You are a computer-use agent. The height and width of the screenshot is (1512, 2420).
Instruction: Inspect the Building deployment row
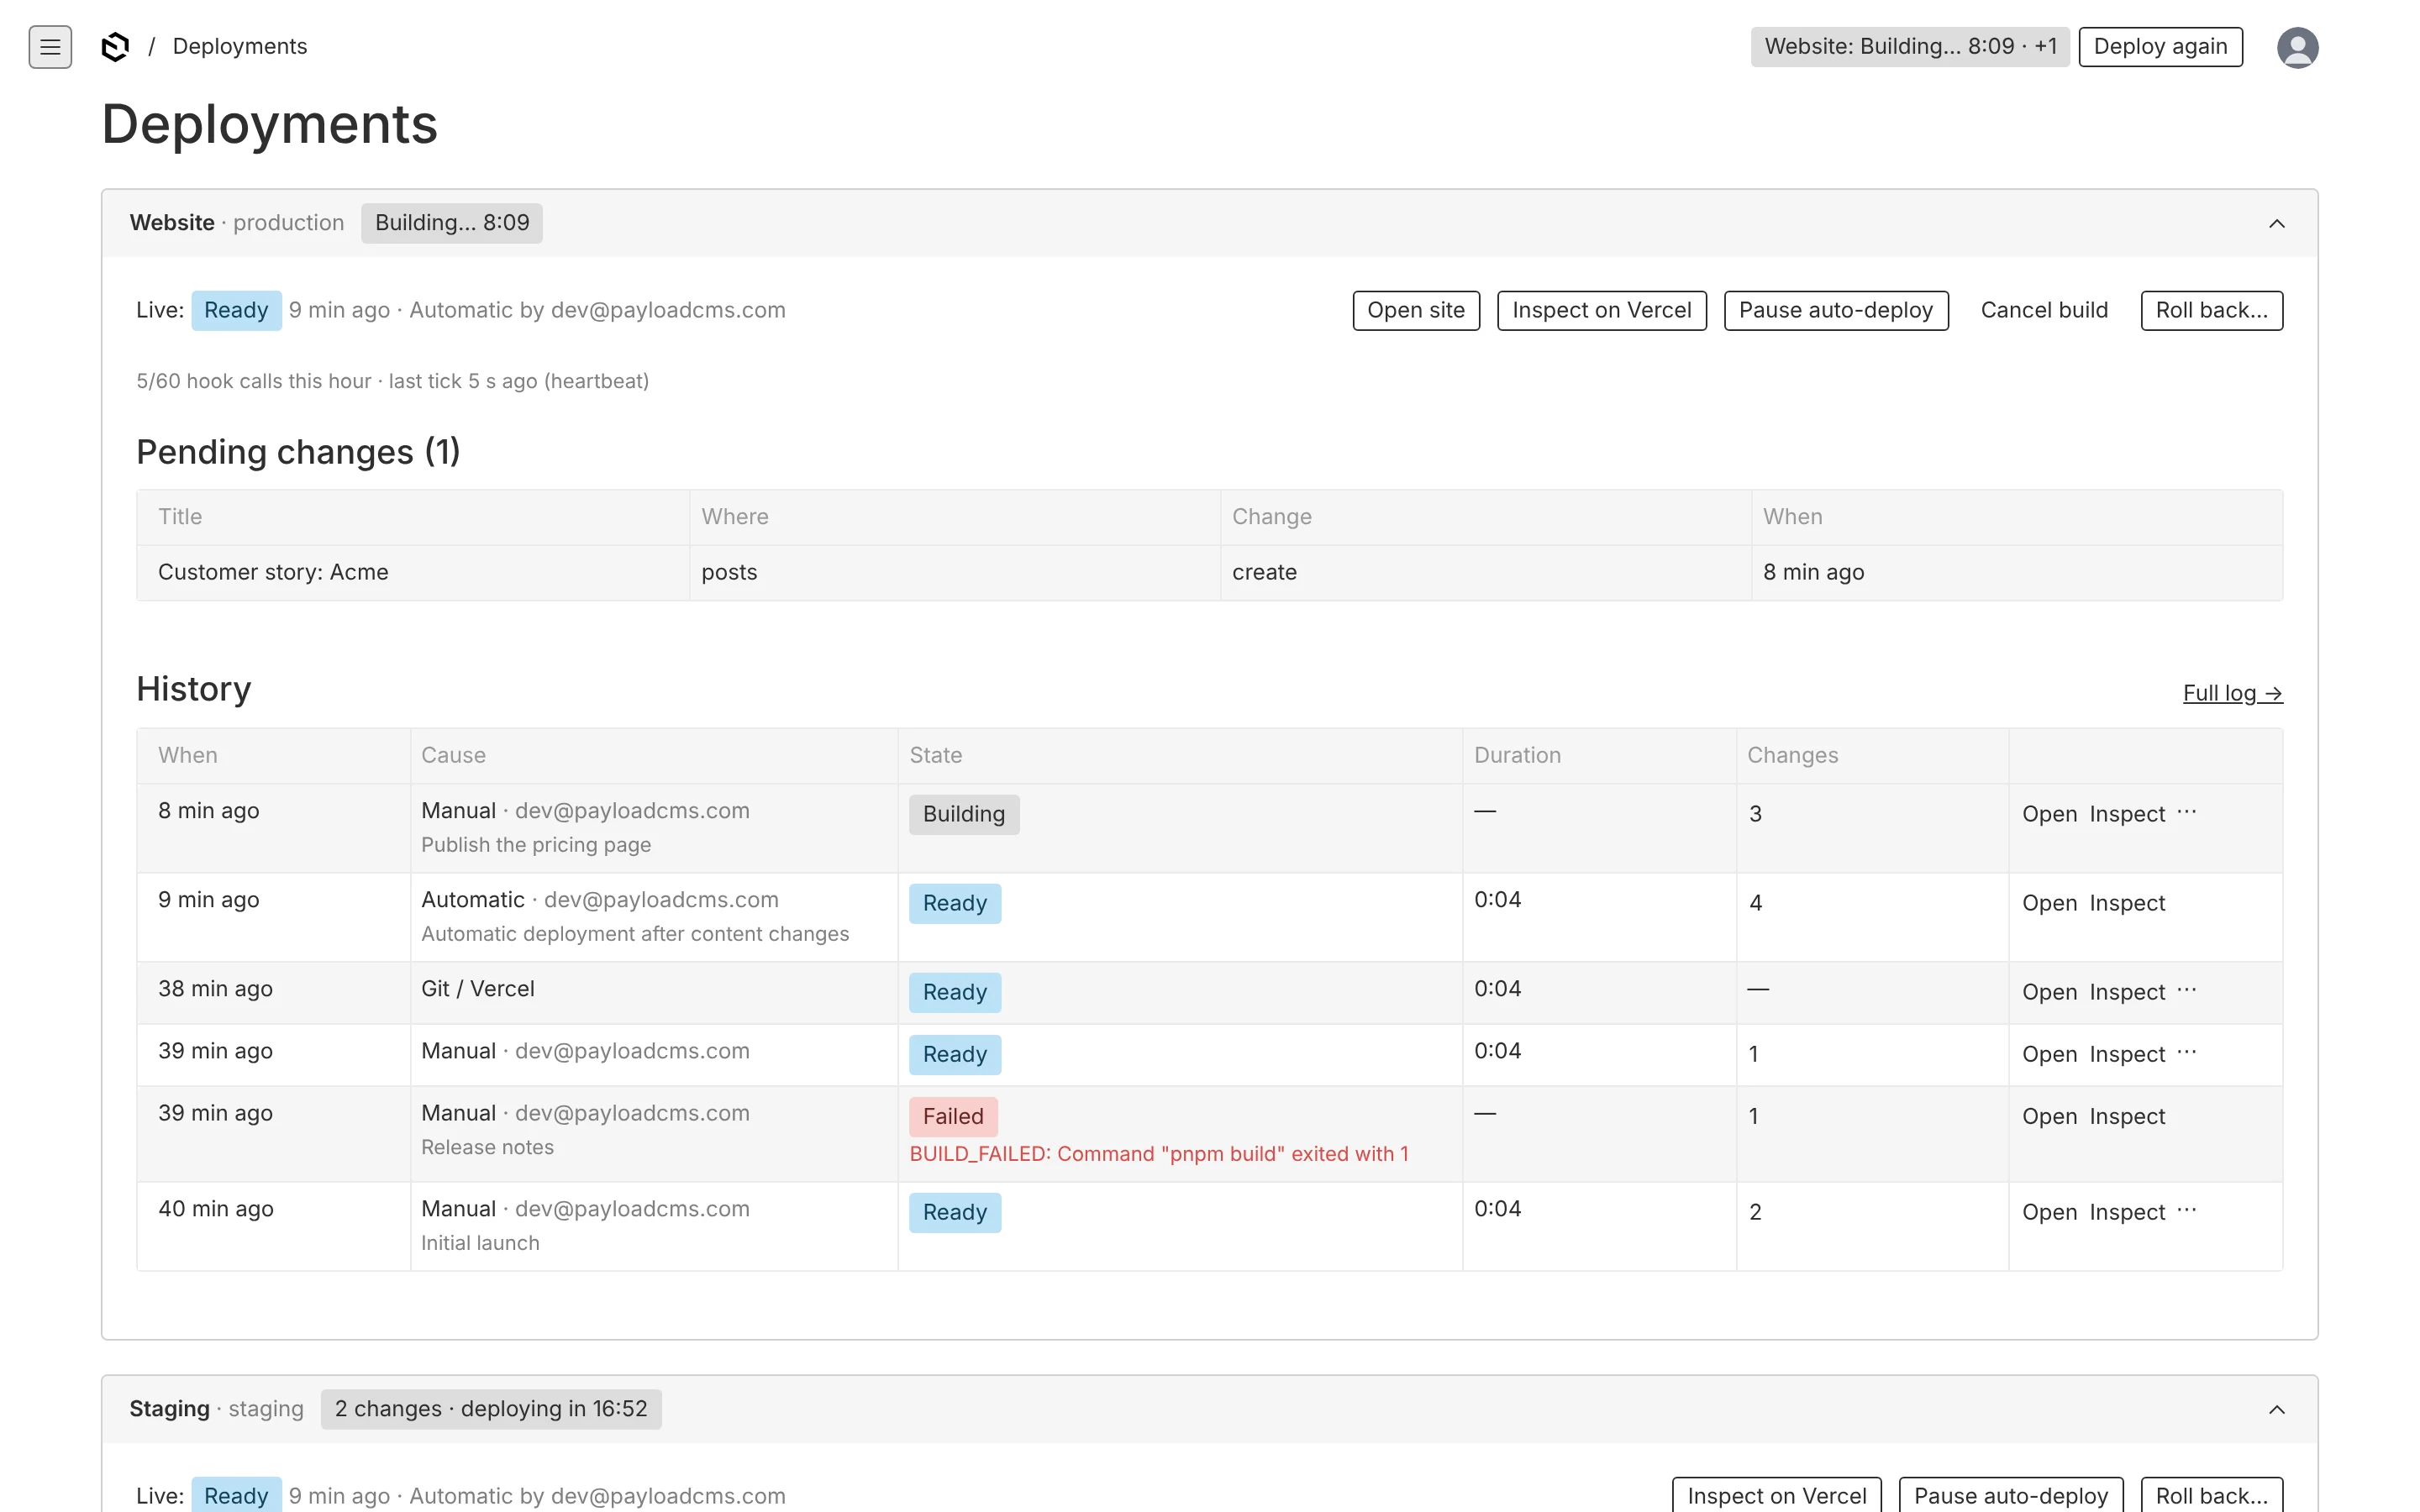tap(2127, 814)
